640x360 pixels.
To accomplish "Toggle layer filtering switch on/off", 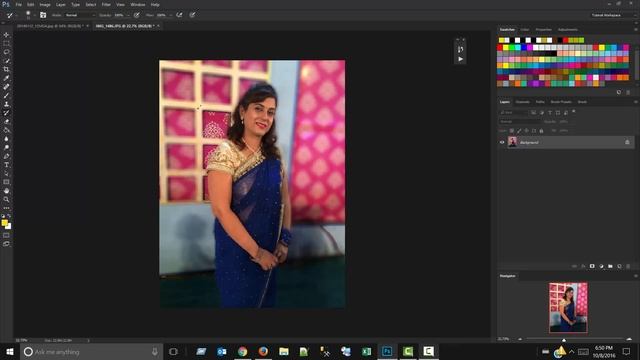I will point(573,111).
